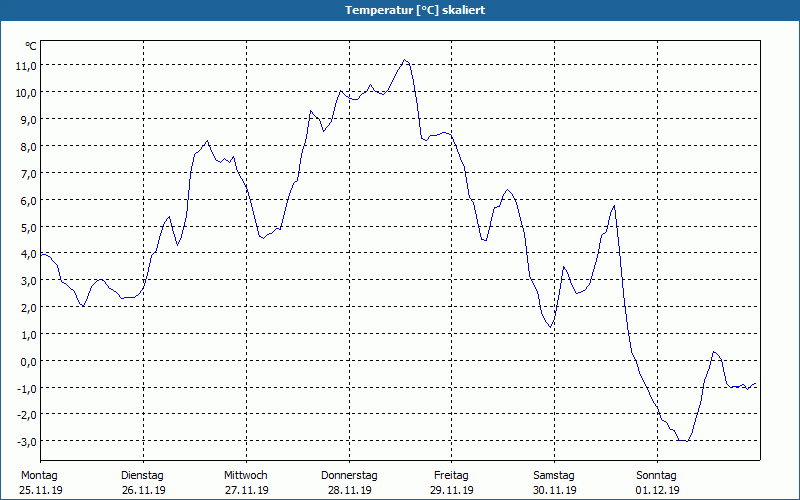Select the date 28.11.19

coord(349,490)
